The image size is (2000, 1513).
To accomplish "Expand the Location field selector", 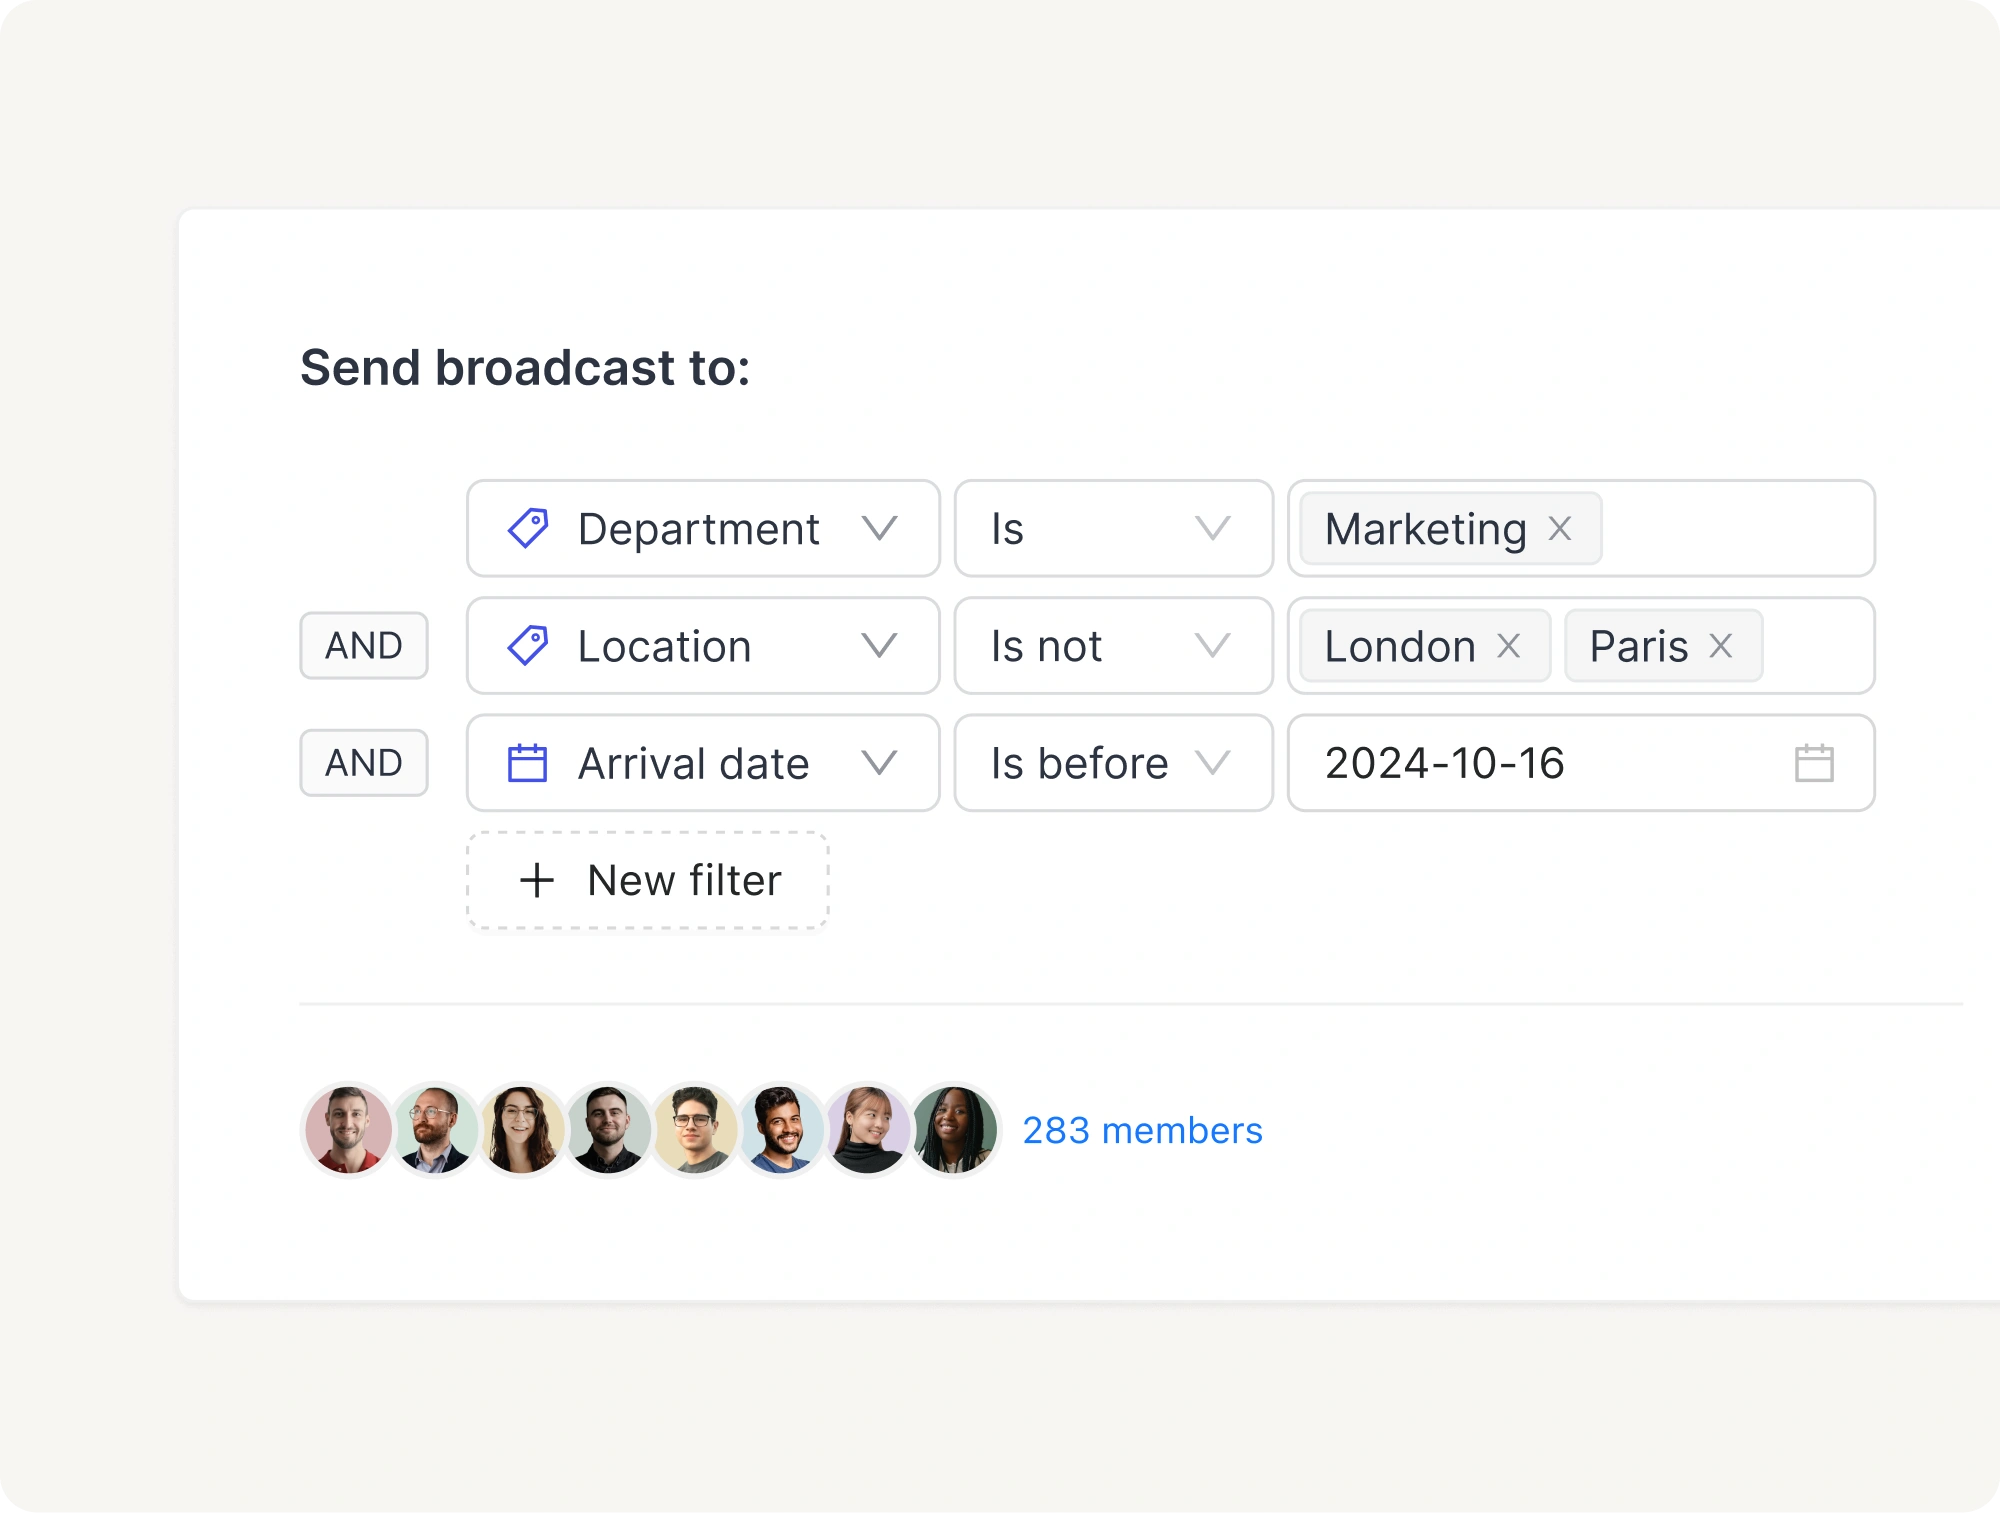I will point(879,646).
